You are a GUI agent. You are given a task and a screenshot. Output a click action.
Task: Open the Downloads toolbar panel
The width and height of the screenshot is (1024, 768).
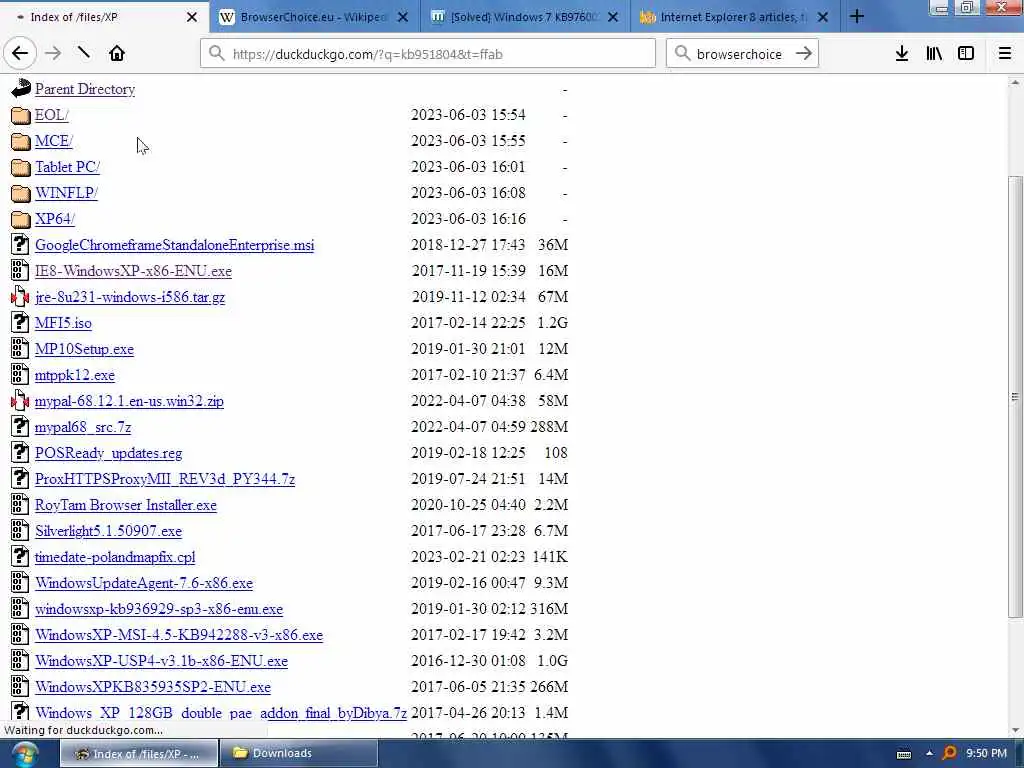(x=902, y=54)
